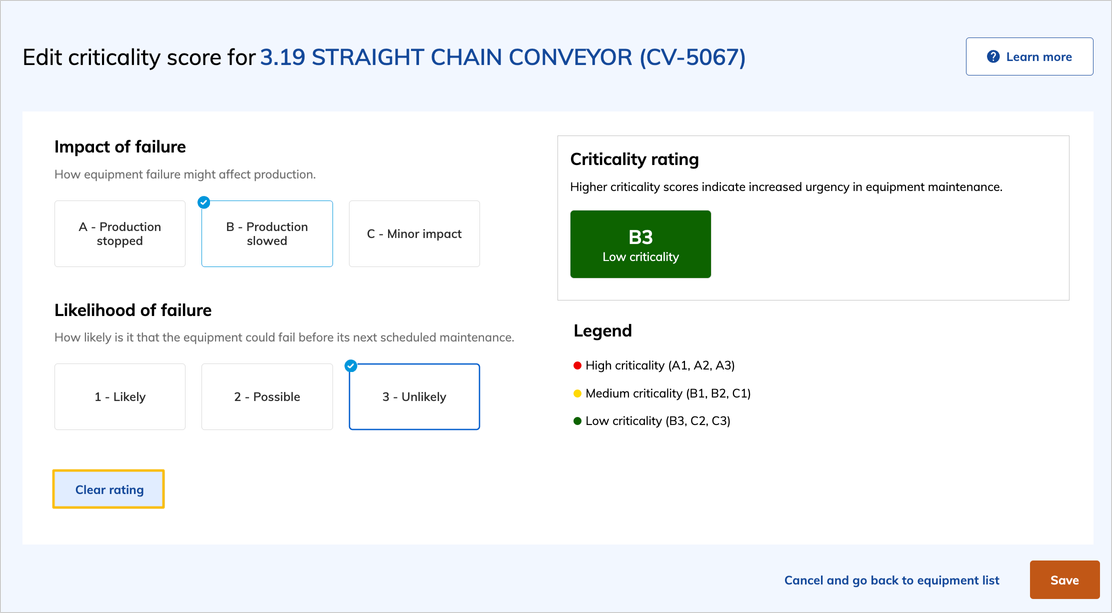This screenshot has width=1112, height=613.
Task: Select A - Production stopped impact
Action: (x=120, y=234)
